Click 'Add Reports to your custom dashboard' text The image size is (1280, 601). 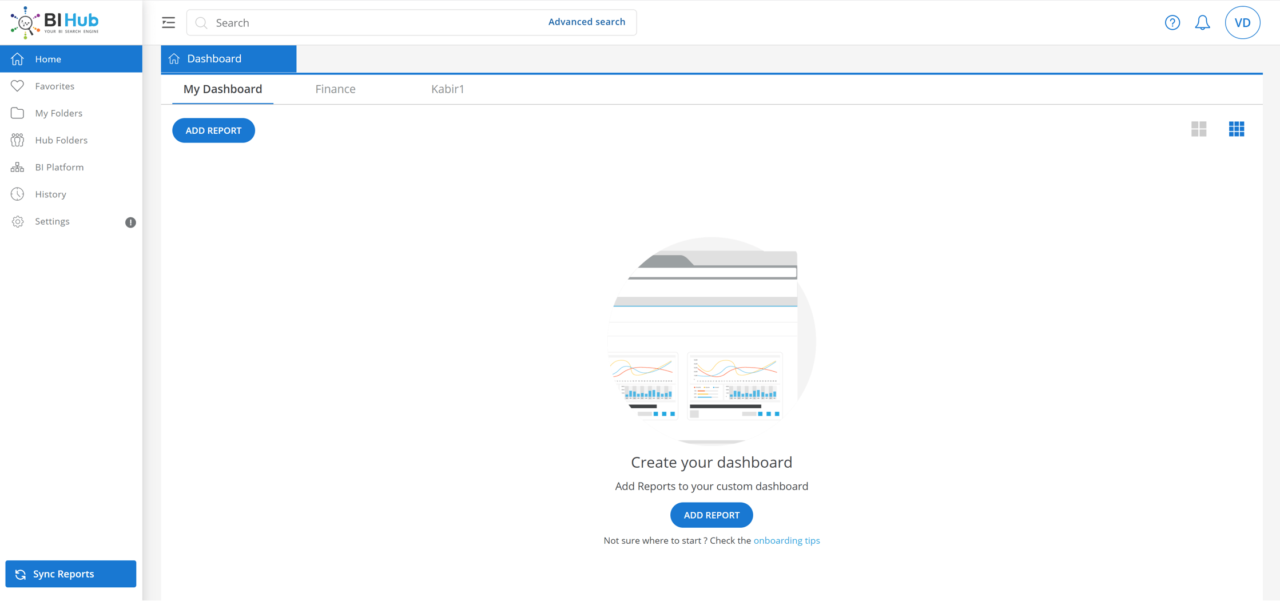coord(712,486)
